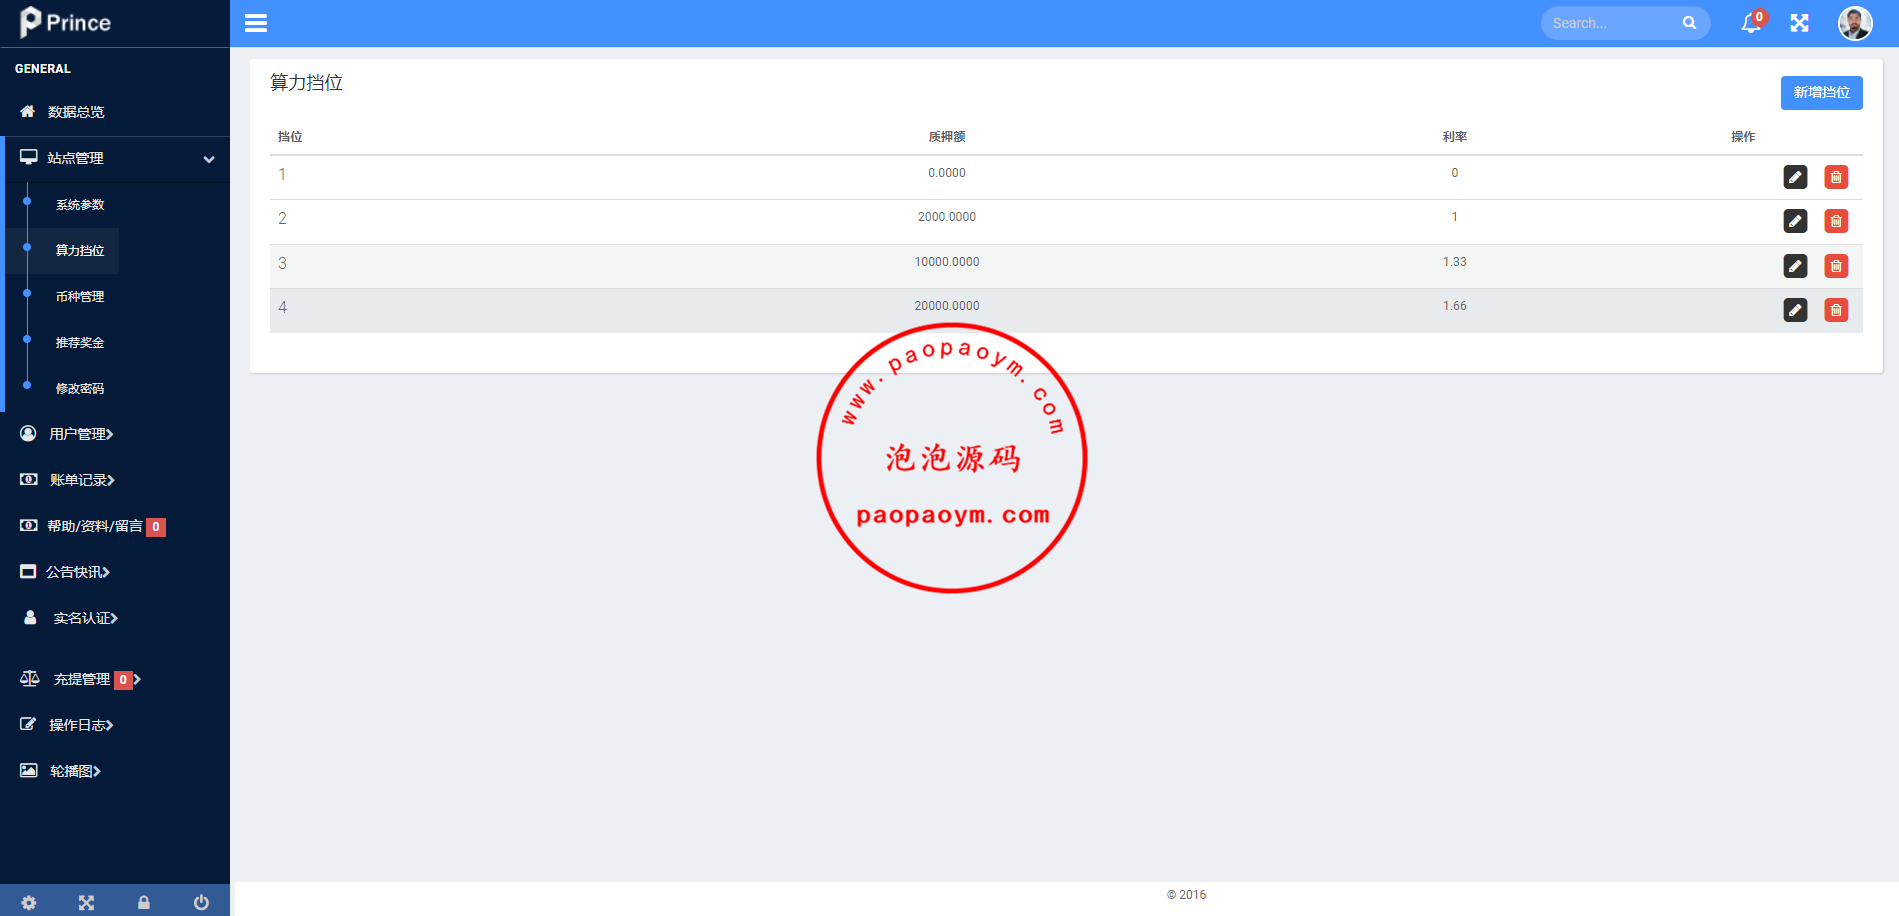This screenshot has height=916, width=1899.
Task: Expand the 账单记录 menu
Action: 82,480
